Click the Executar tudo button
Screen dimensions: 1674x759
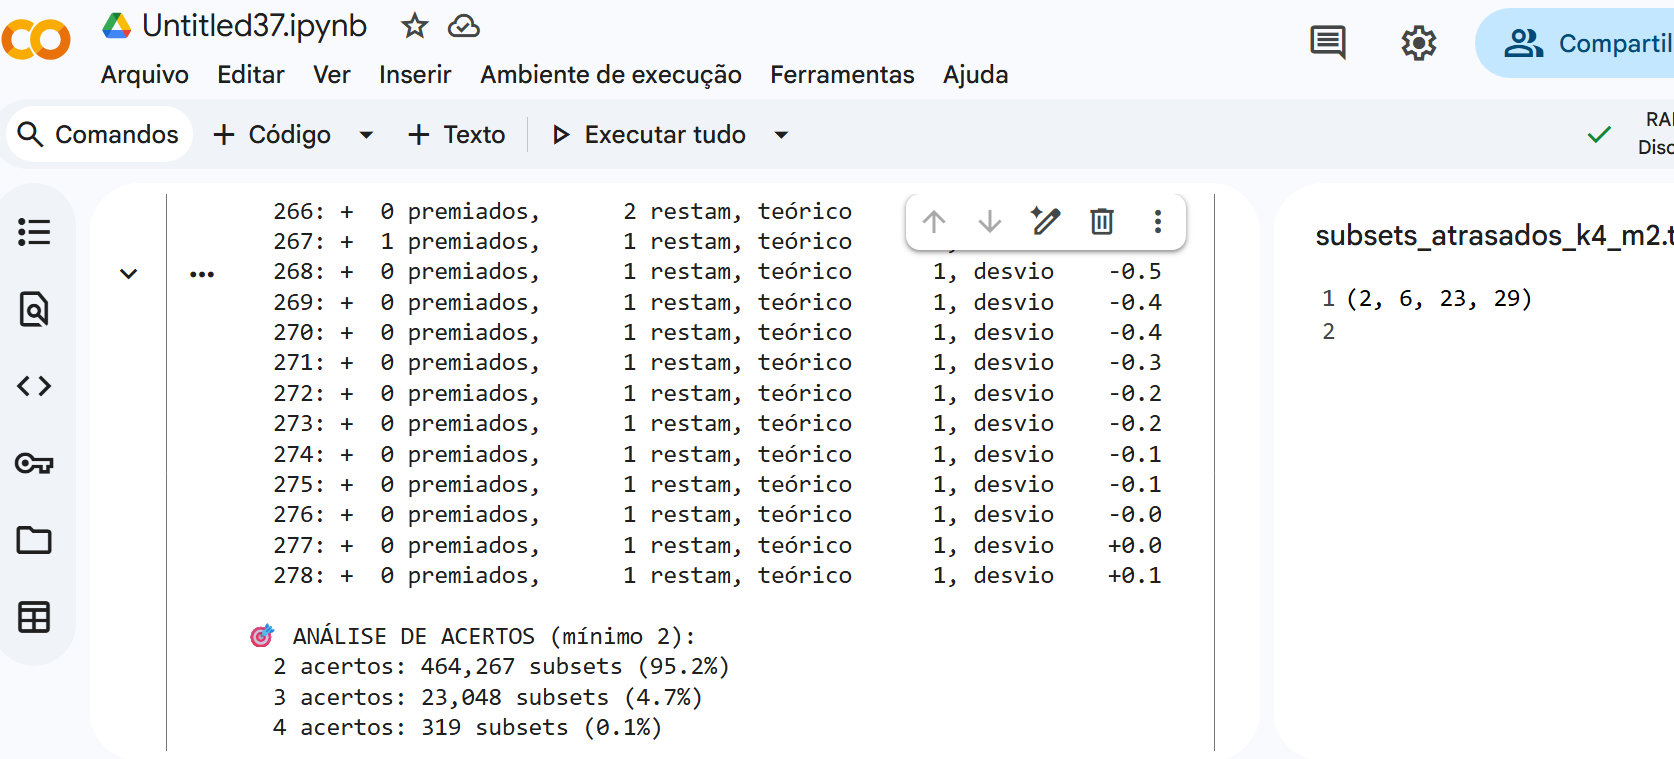[649, 135]
